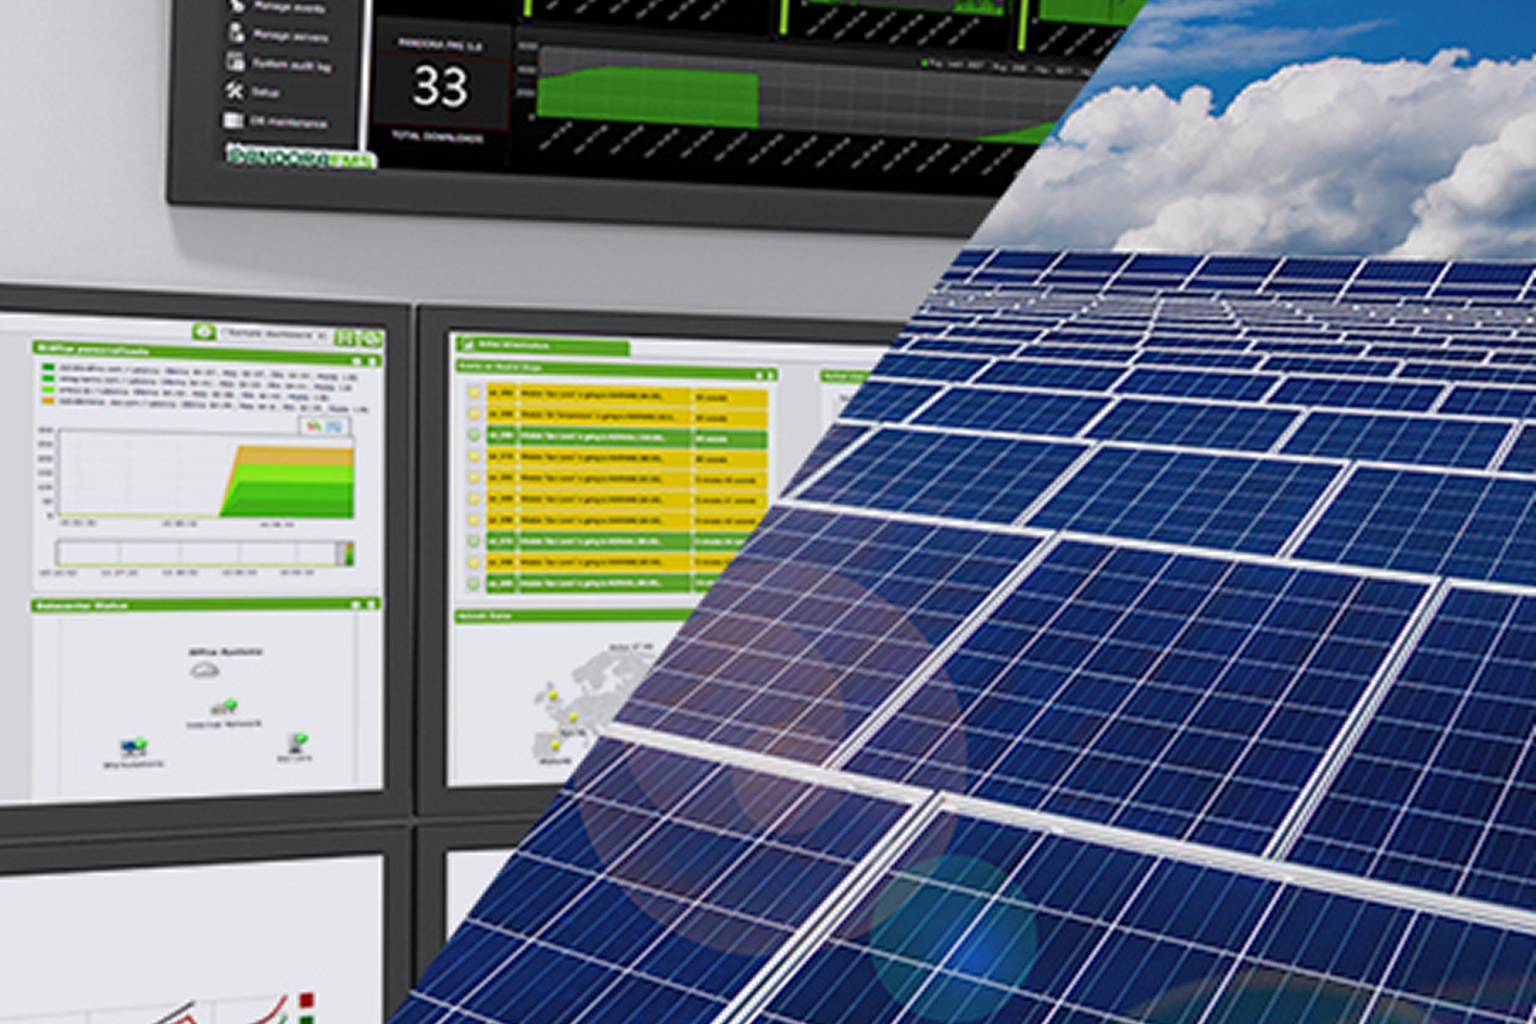
Task: Click the Setup wrench icon
Action: tap(235, 90)
